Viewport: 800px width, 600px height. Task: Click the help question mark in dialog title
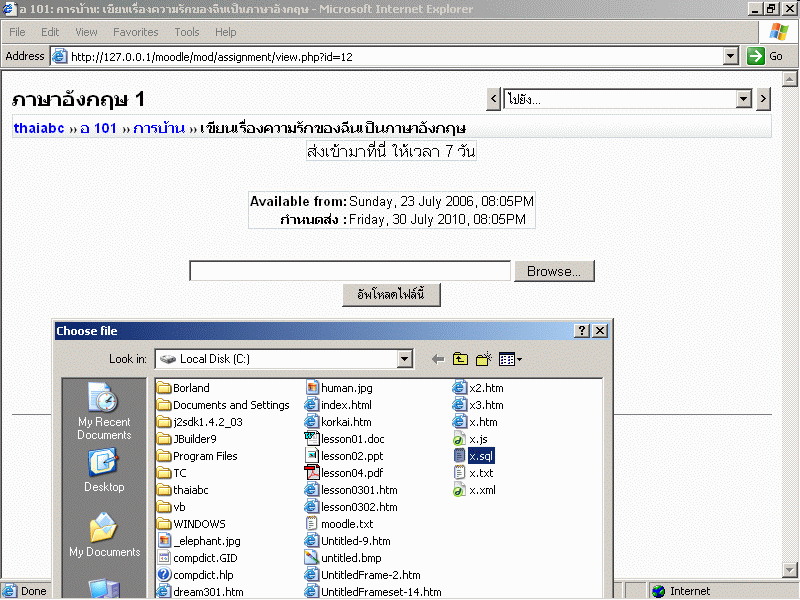coord(582,331)
